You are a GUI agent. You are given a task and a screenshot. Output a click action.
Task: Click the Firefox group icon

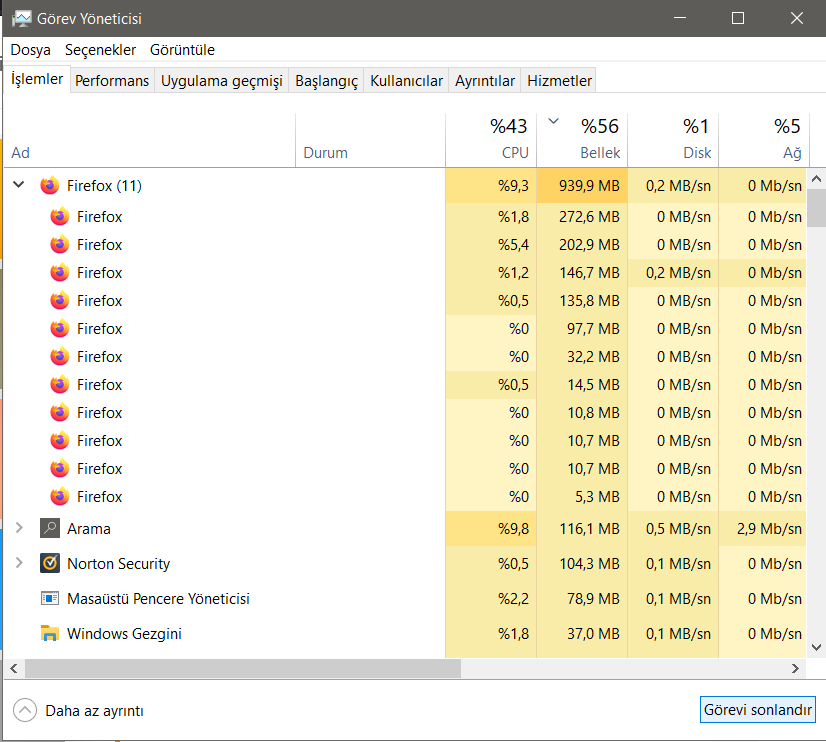tap(50, 185)
